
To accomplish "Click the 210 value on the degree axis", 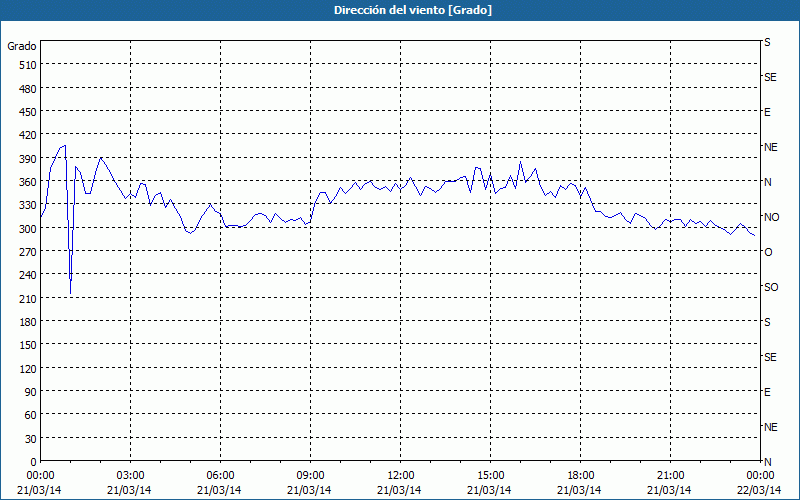I will (x=28, y=298).
